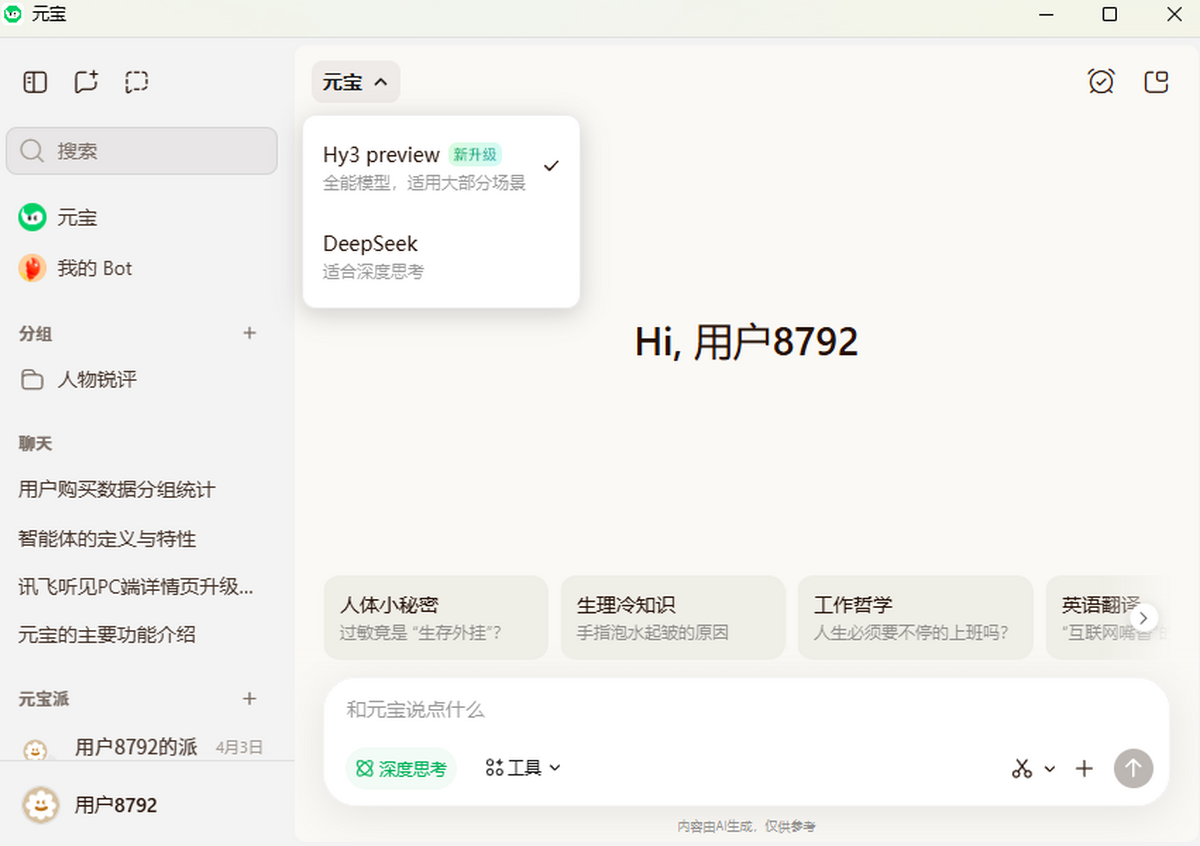1200x846 pixels.
Task: Select DeepSeek model option
Action: [x=441, y=256]
